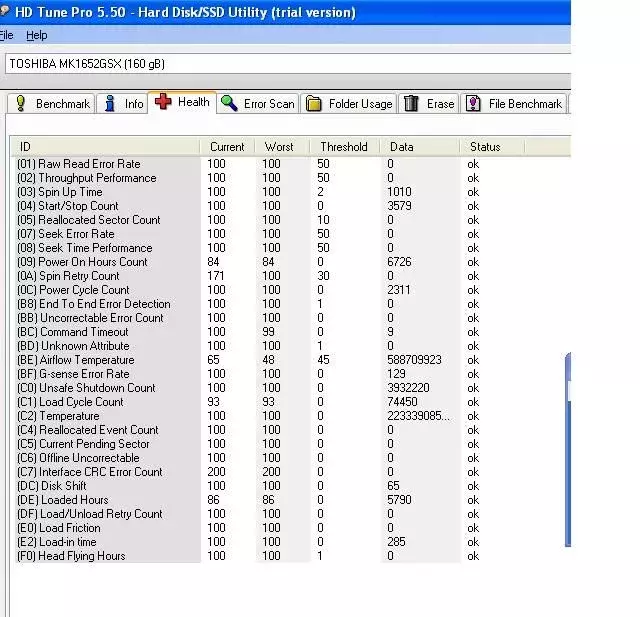This screenshot has width=640, height=617.
Task: Click the data value 5790
Action: point(399,500)
